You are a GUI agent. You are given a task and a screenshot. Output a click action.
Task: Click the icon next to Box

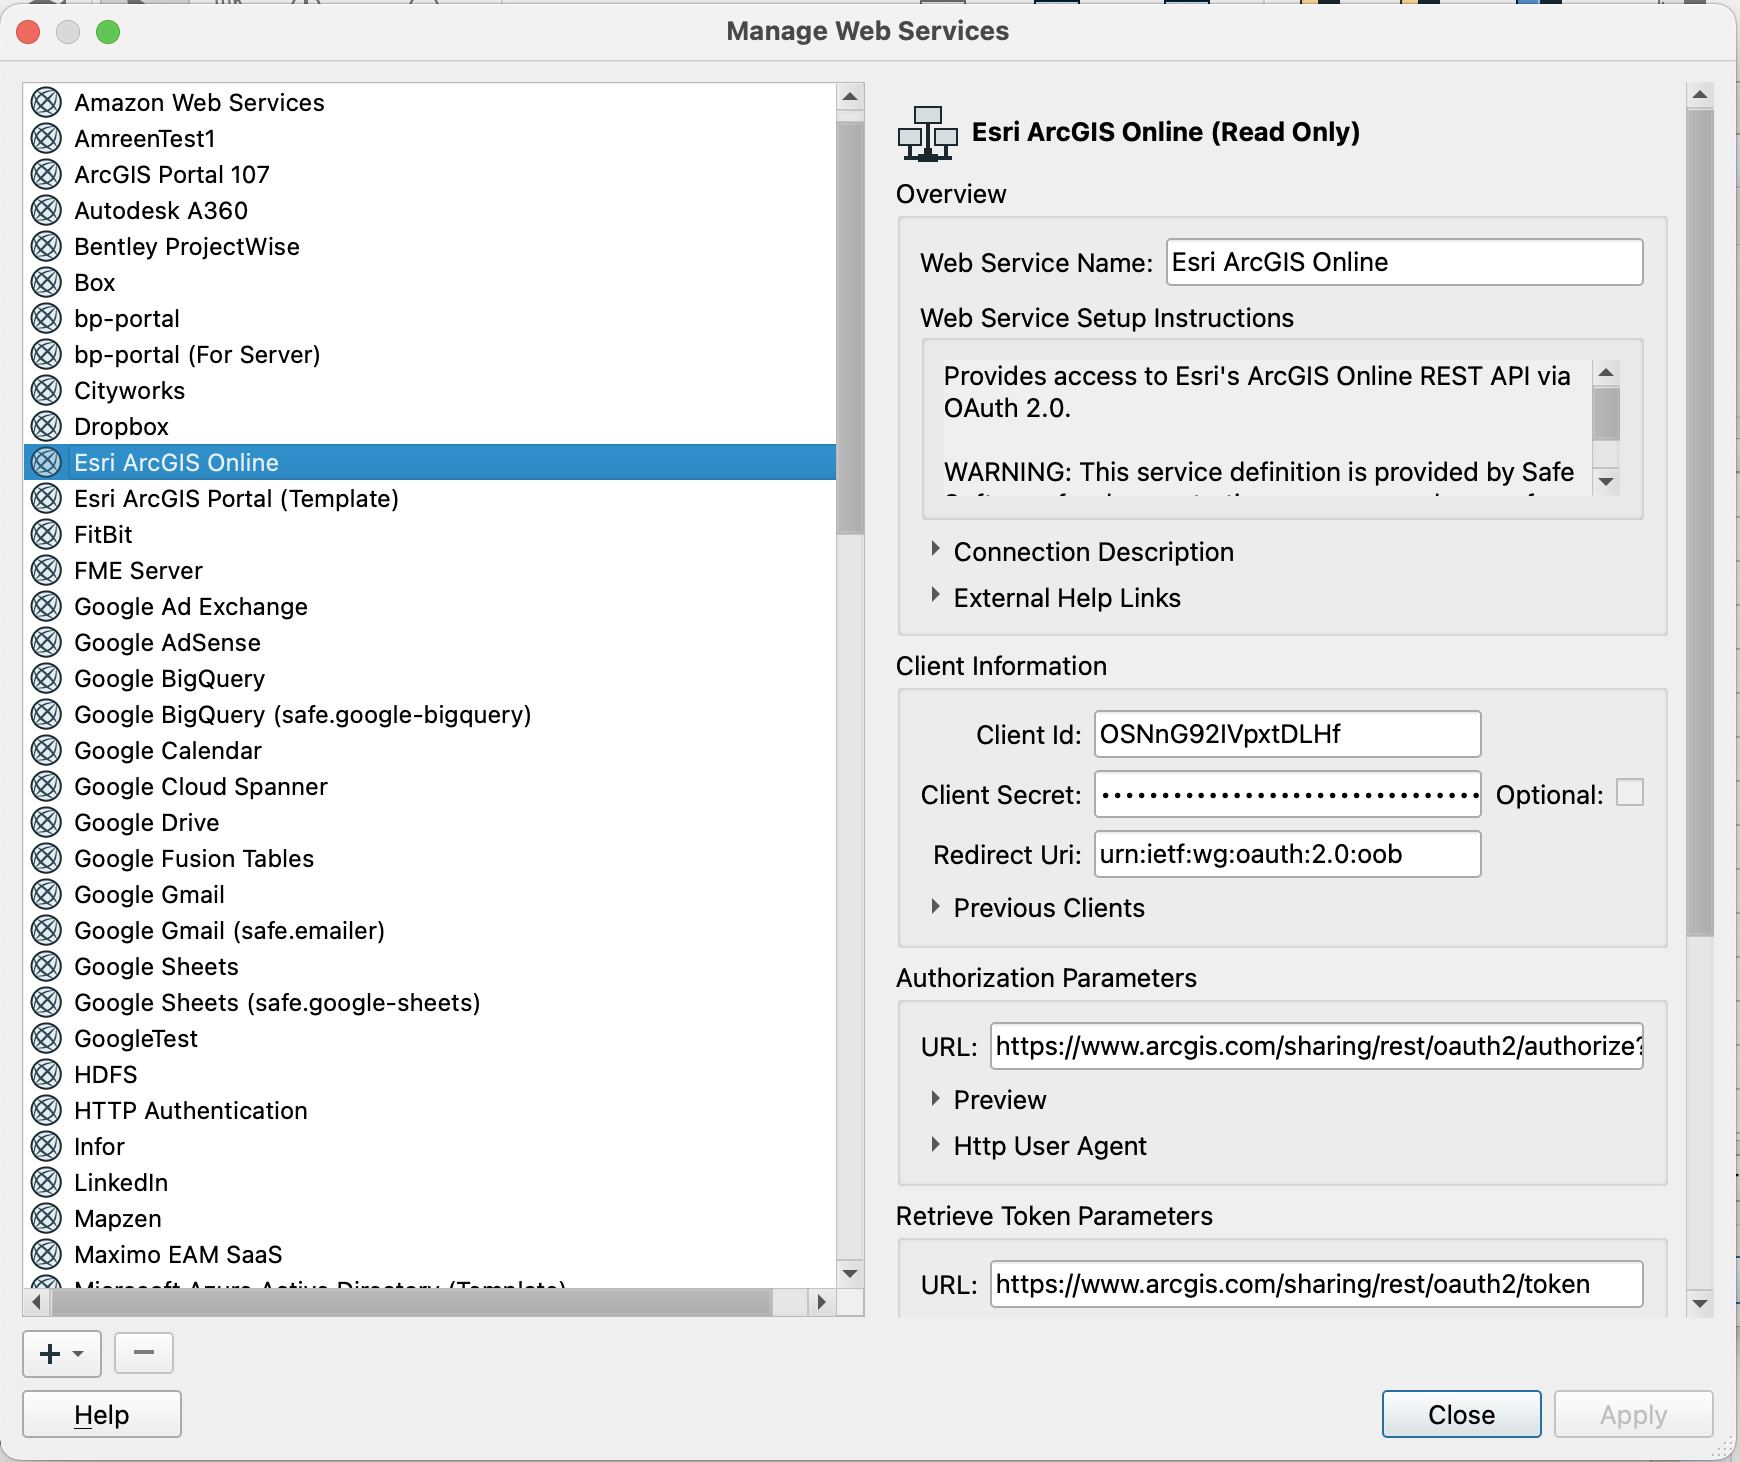click(46, 282)
